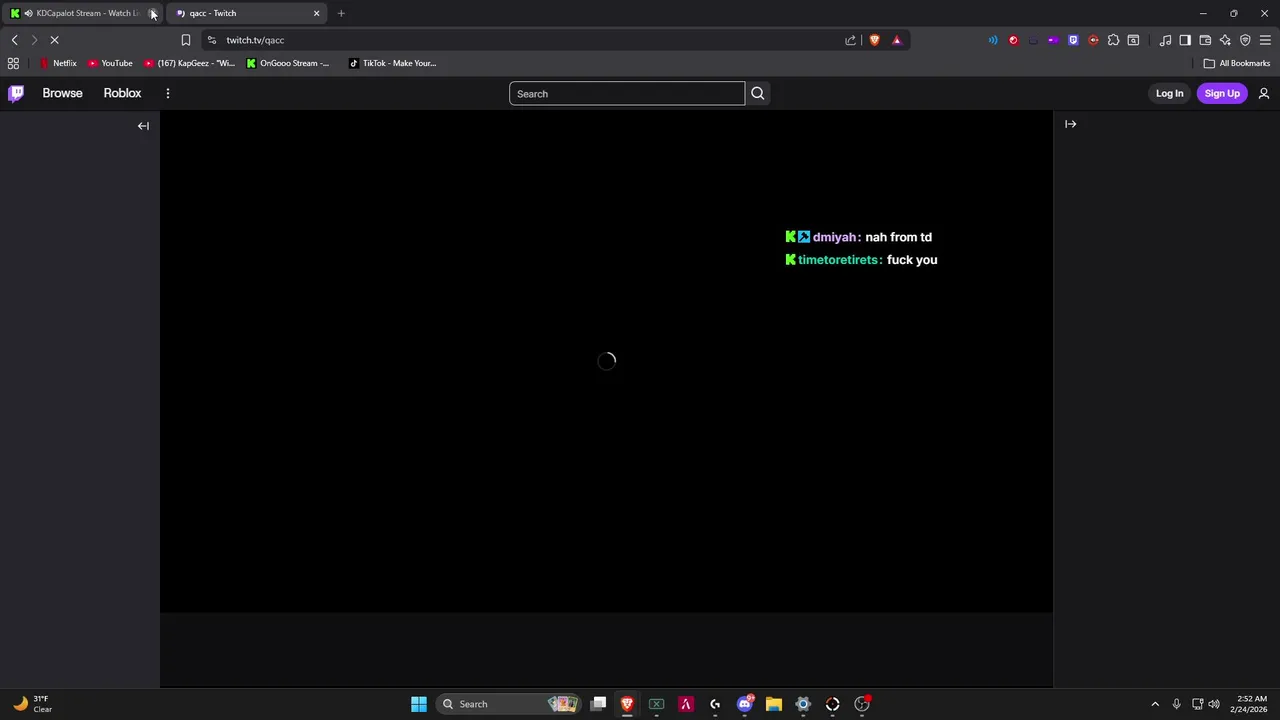Open the TikTok bookmark
The height and width of the screenshot is (720, 1280).
[392, 63]
